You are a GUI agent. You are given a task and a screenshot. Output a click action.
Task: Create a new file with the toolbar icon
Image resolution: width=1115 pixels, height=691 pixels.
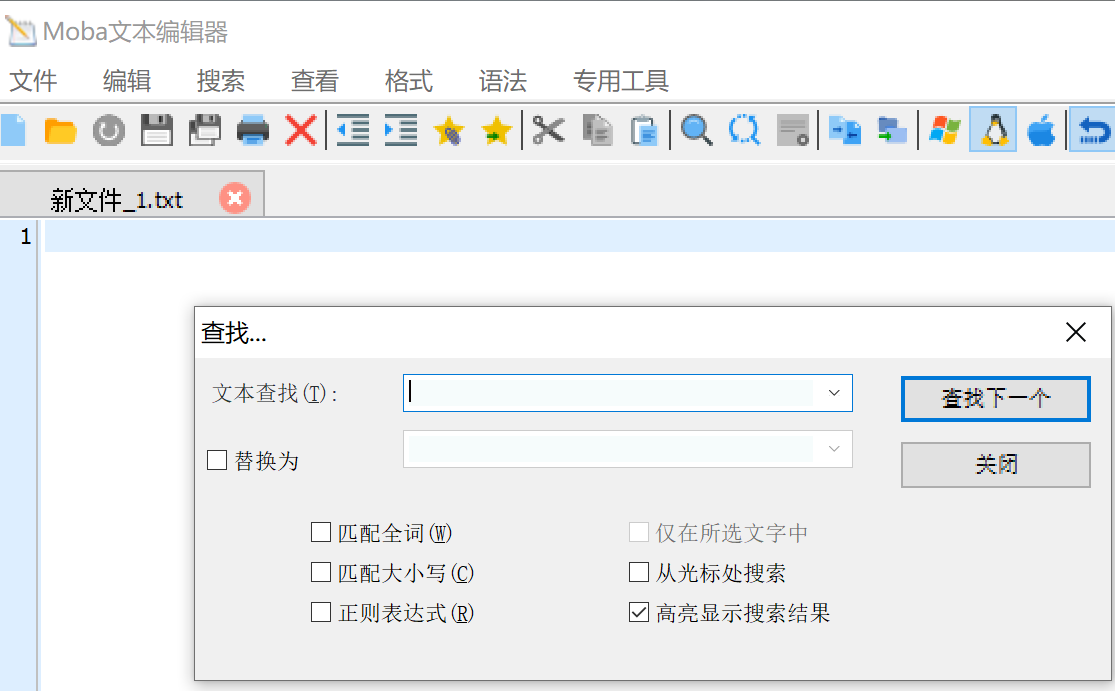pos(13,131)
